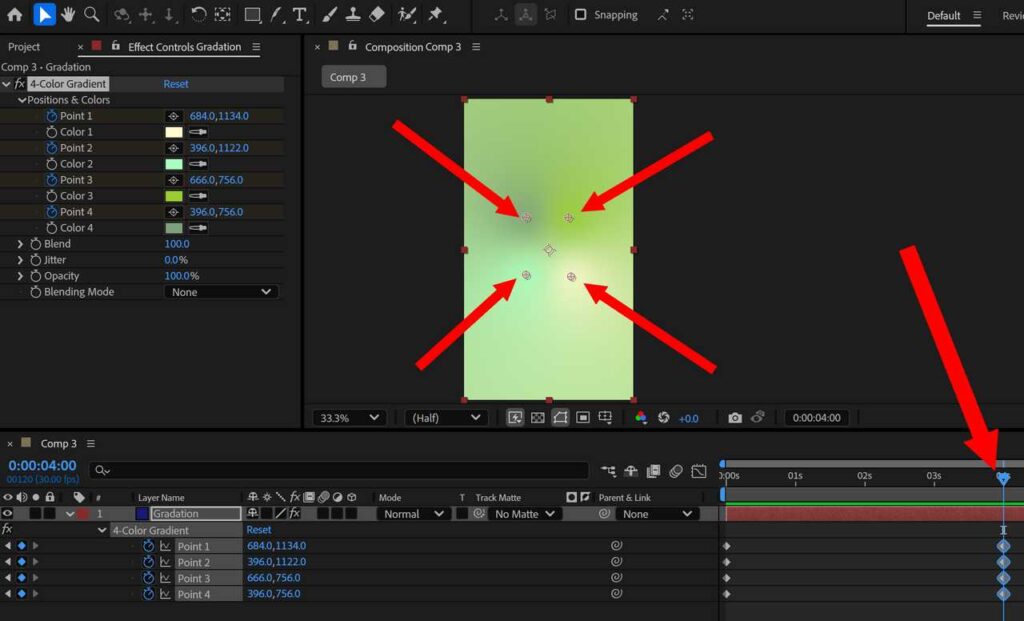Click timeline current time 0:00:04:00

coord(42,466)
